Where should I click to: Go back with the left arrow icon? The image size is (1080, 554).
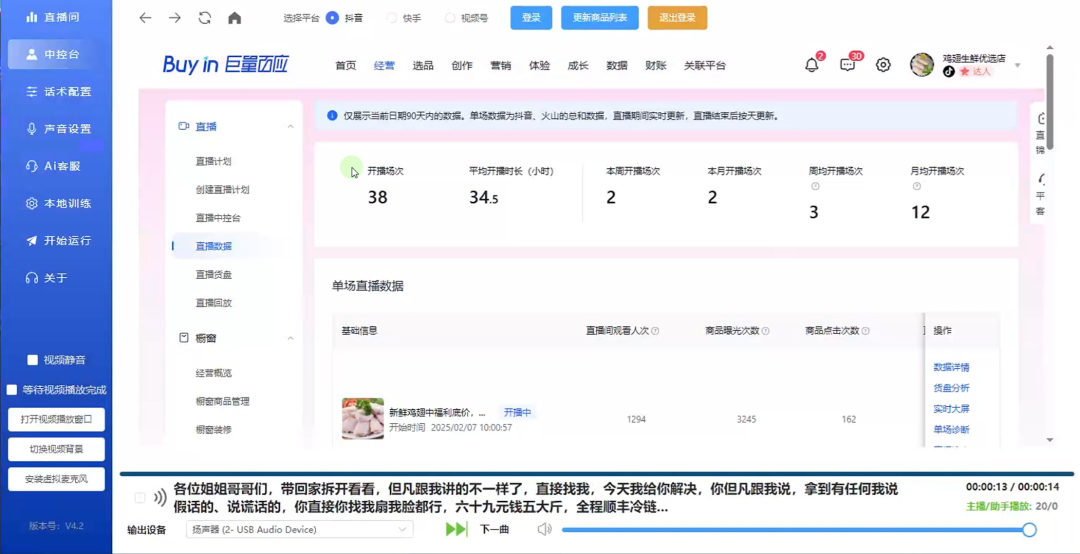[x=145, y=19]
